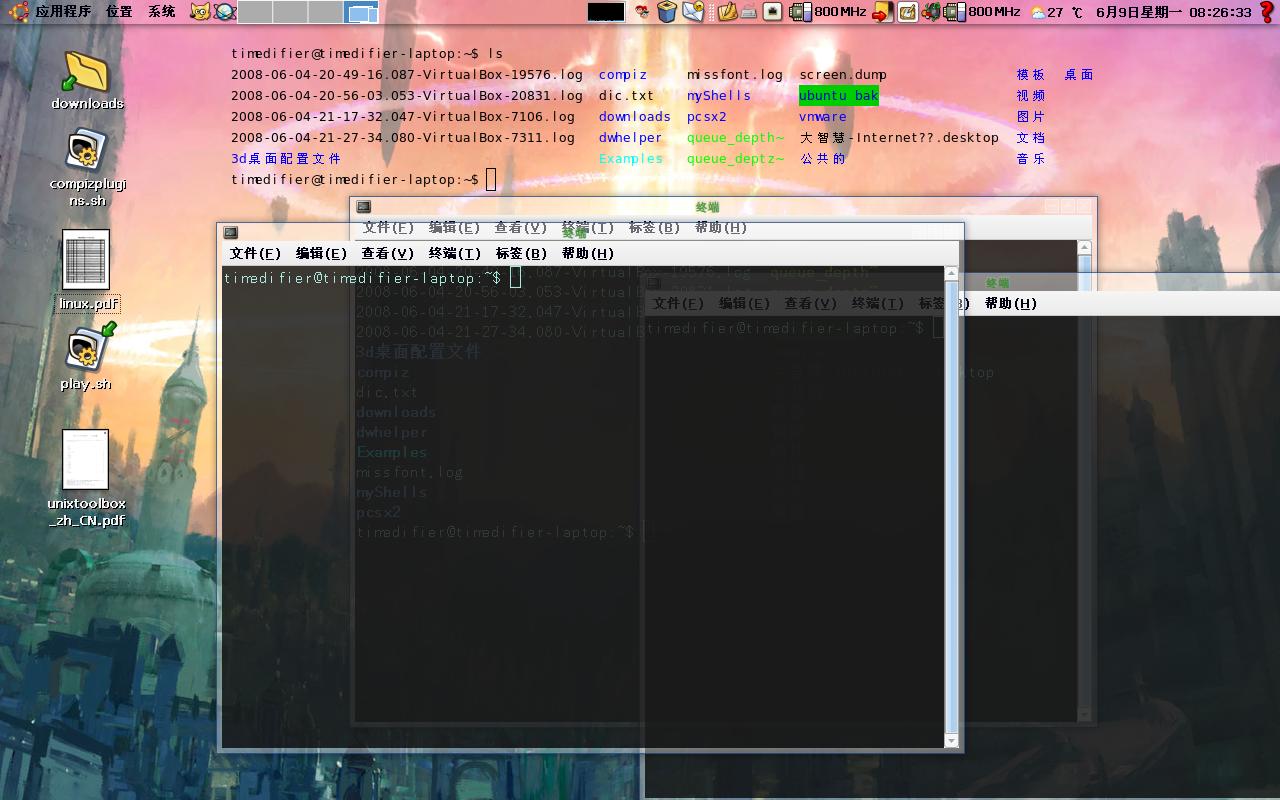Click 'compiz' in desktop ls output
The image size is (1280, 800).
(623, 75)
